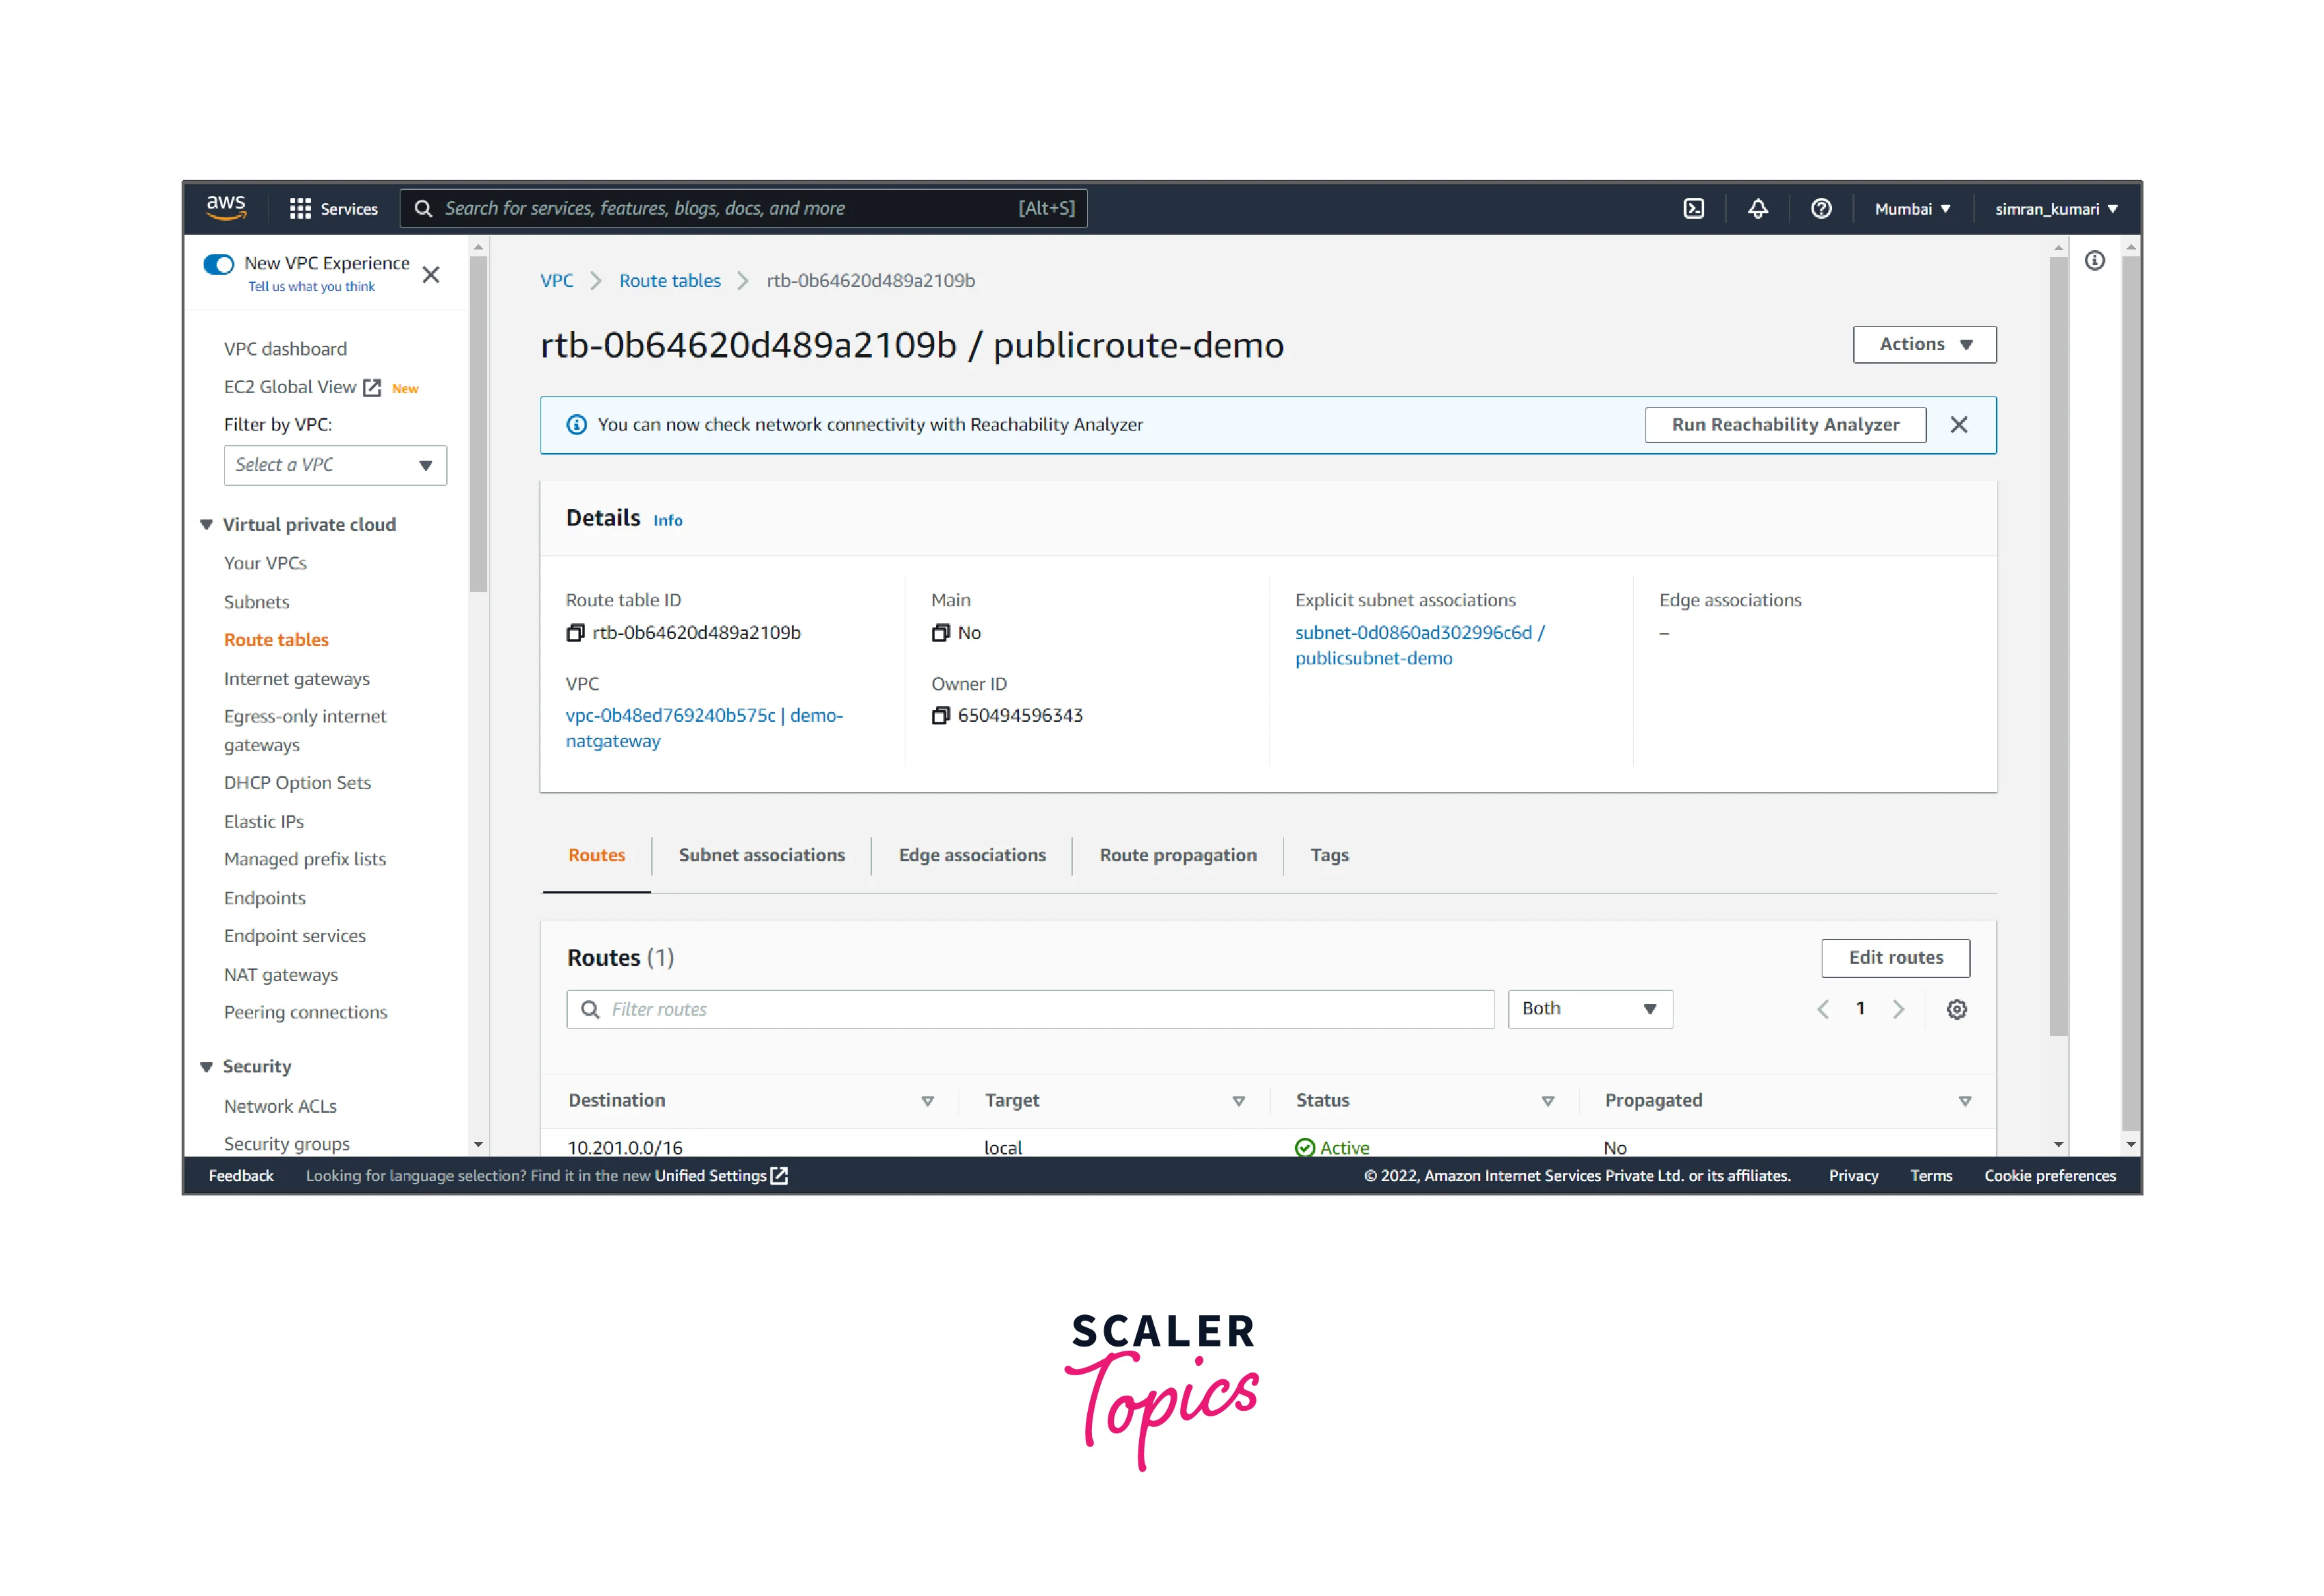2324x1596 pixels.
Task: Open the Select a VPC dropdown
Action: (335, 465)
